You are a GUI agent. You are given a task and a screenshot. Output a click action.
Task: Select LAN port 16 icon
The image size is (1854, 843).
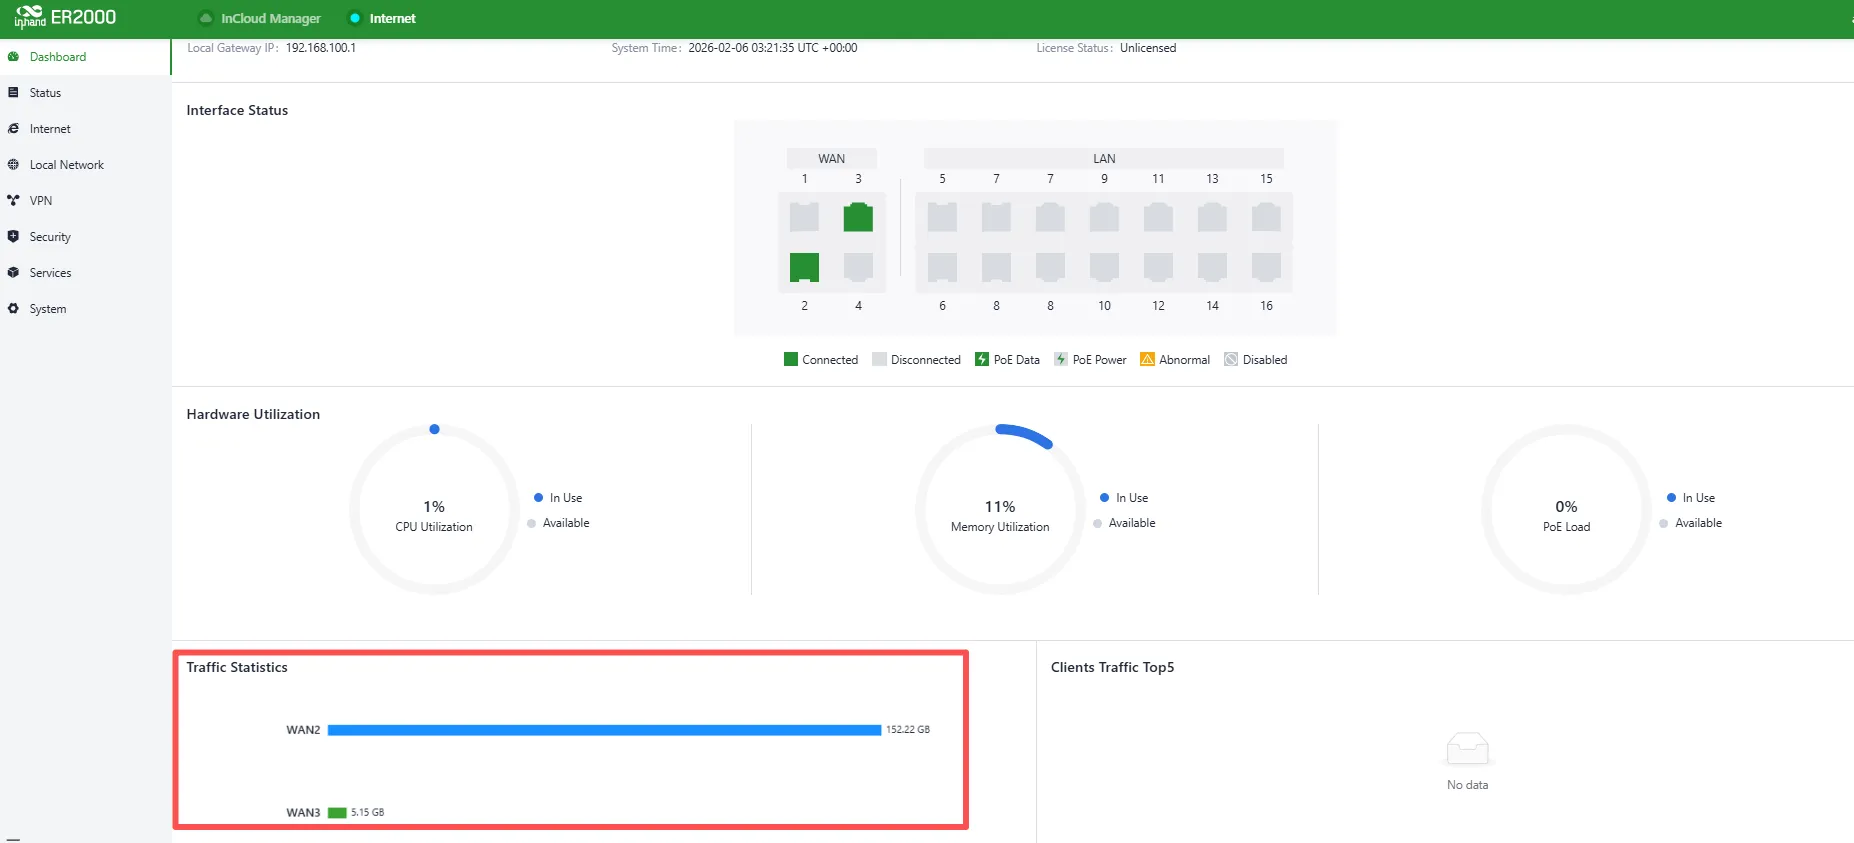(x=1266, y=267)
